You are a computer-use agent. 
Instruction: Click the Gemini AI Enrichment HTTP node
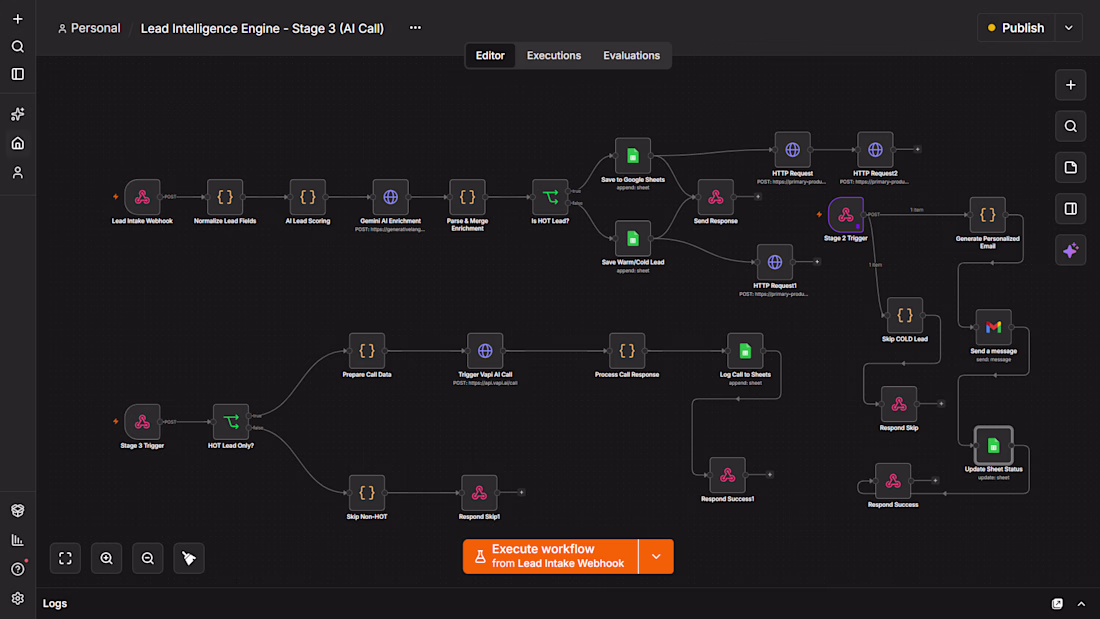[x=391, y=197]
